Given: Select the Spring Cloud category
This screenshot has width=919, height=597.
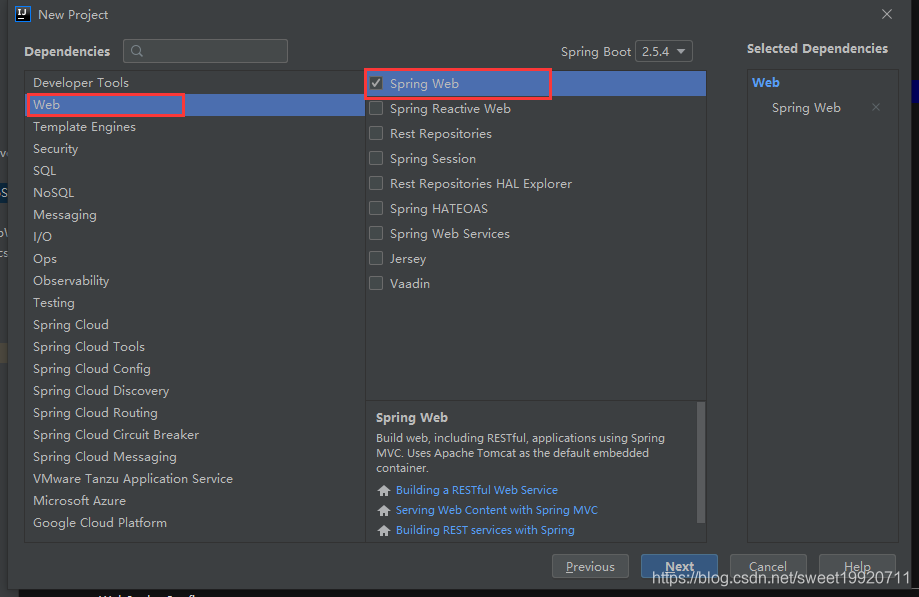Looking at the screenshot, I should point(195,325).
